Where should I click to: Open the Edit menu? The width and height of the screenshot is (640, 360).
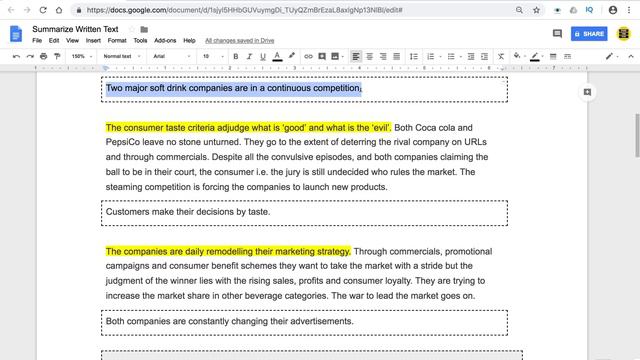tap(54, 40)
